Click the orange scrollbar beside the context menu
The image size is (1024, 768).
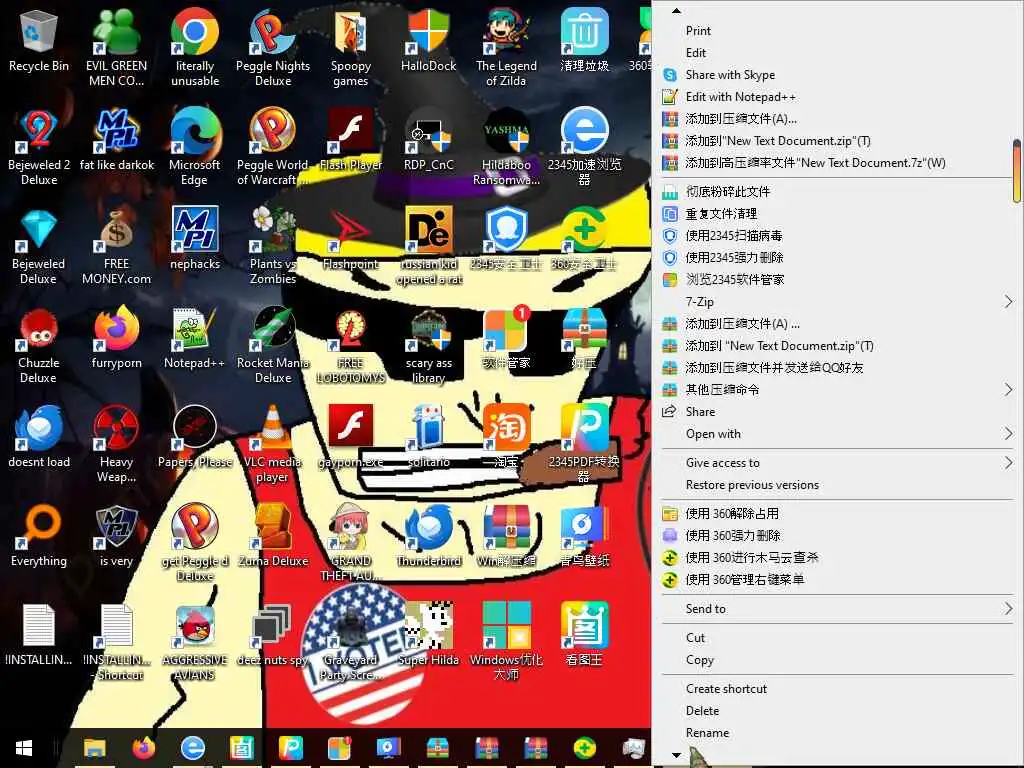pyautogui.click(x=1017, y=171)
